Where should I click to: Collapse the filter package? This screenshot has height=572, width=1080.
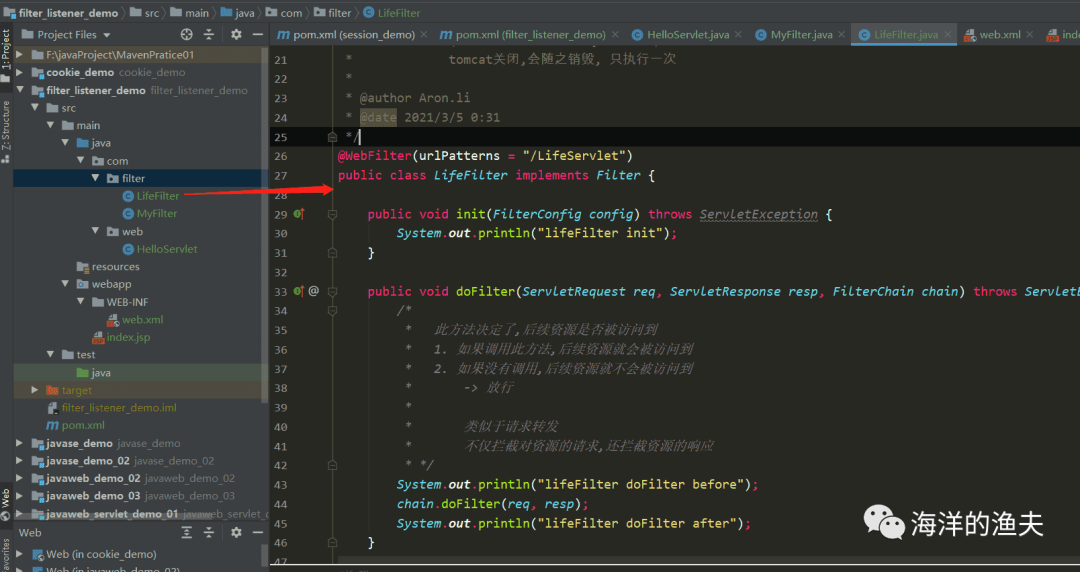click(x=96, y=178)
